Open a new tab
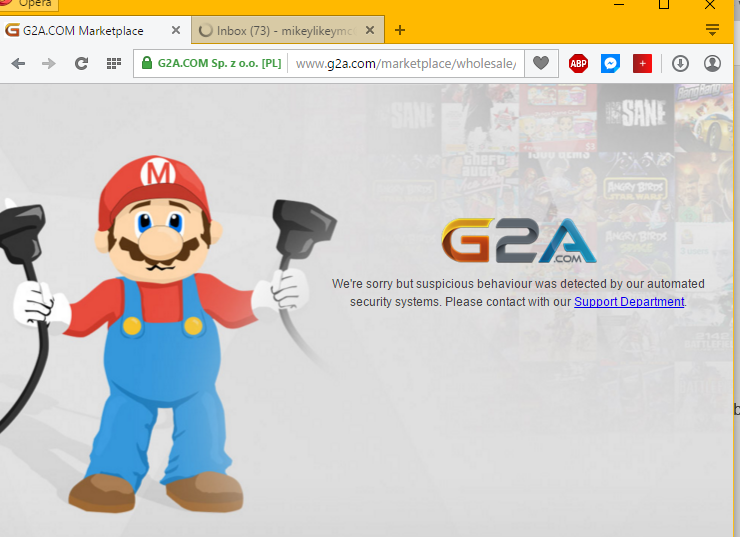Image resolution: width=740 pixels, height=537 pixels. point(400,30)
